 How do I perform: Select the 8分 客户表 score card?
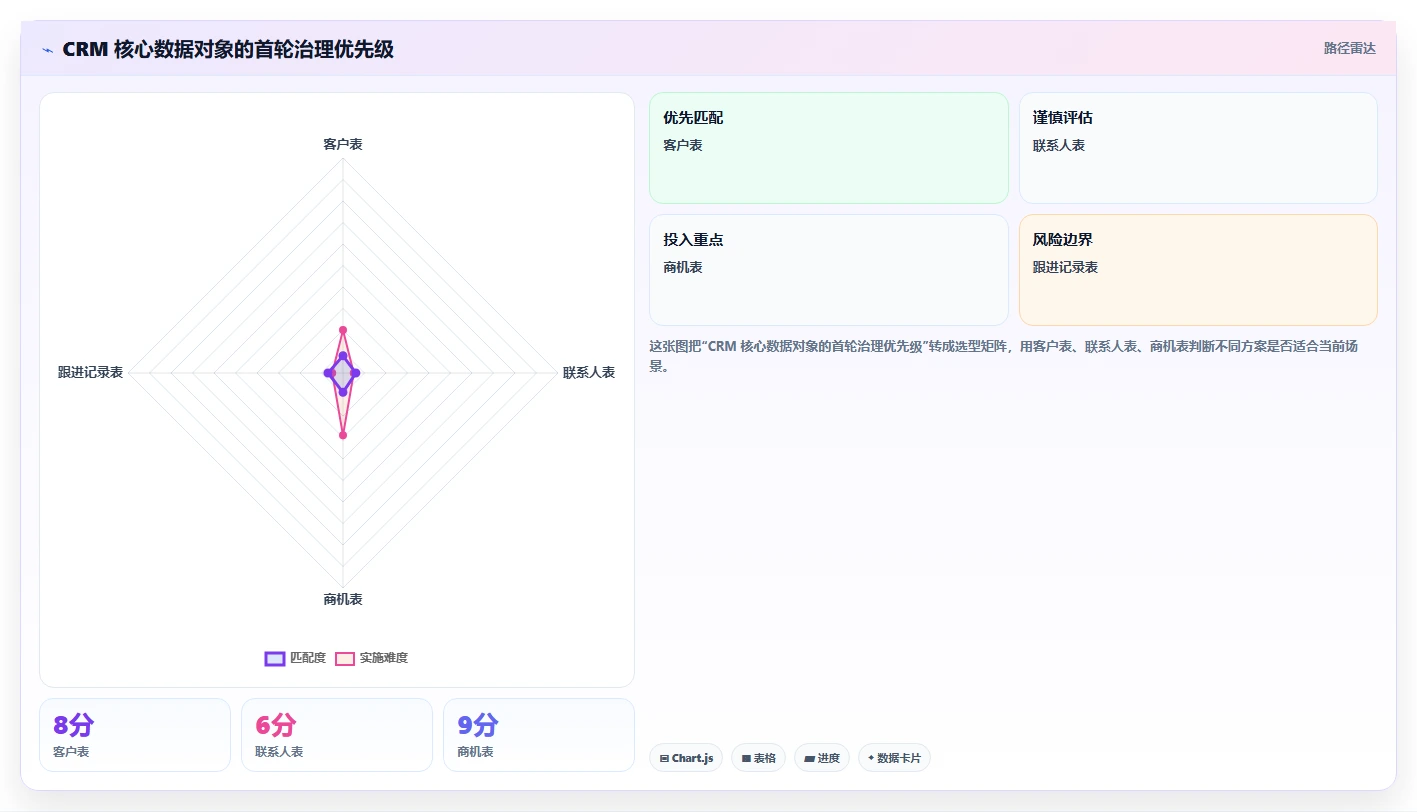coord(135,735)
